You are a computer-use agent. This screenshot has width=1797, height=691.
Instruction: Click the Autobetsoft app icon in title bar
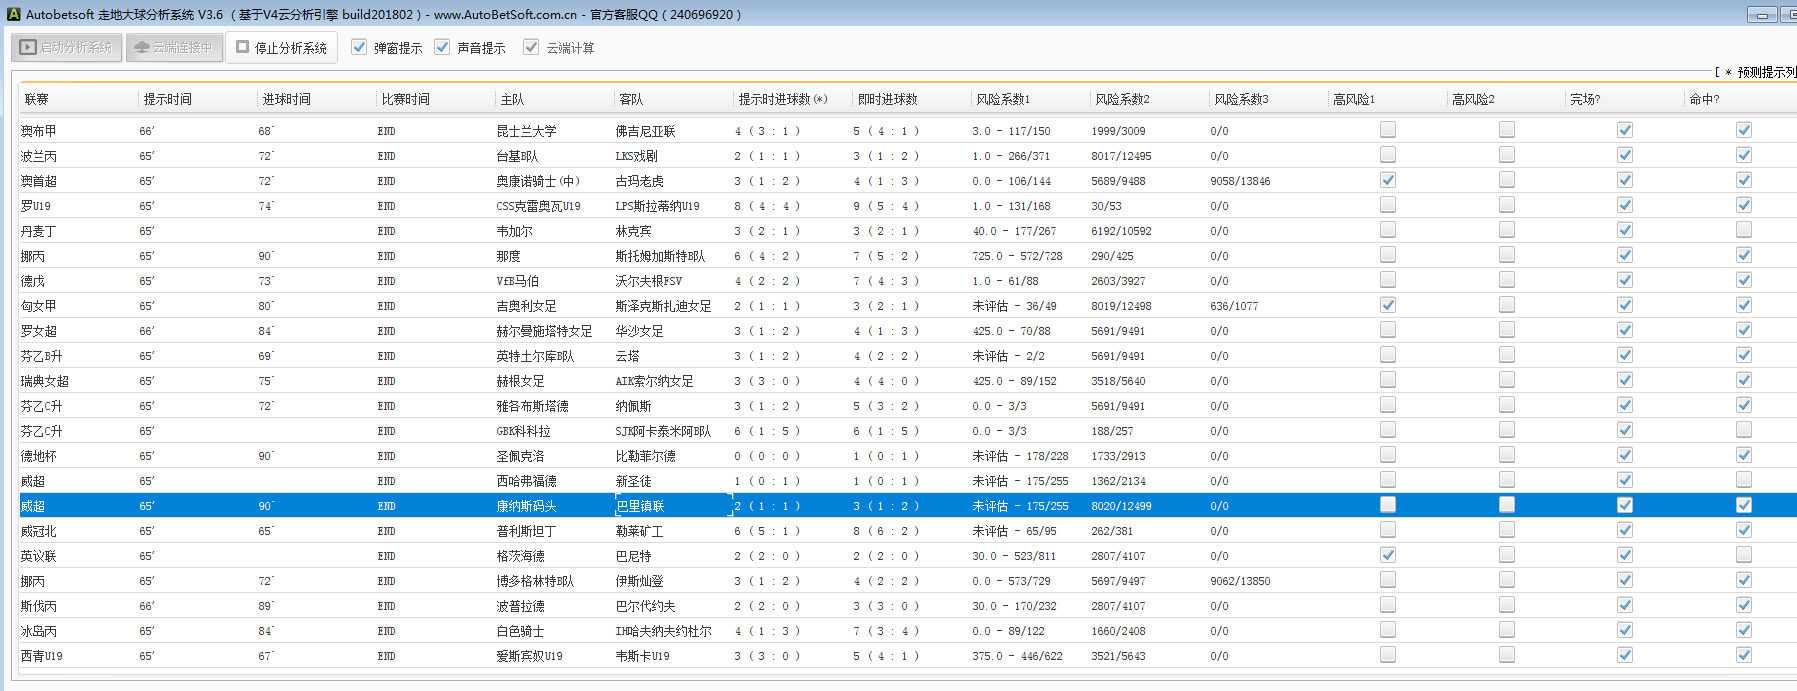click(13, 14)
